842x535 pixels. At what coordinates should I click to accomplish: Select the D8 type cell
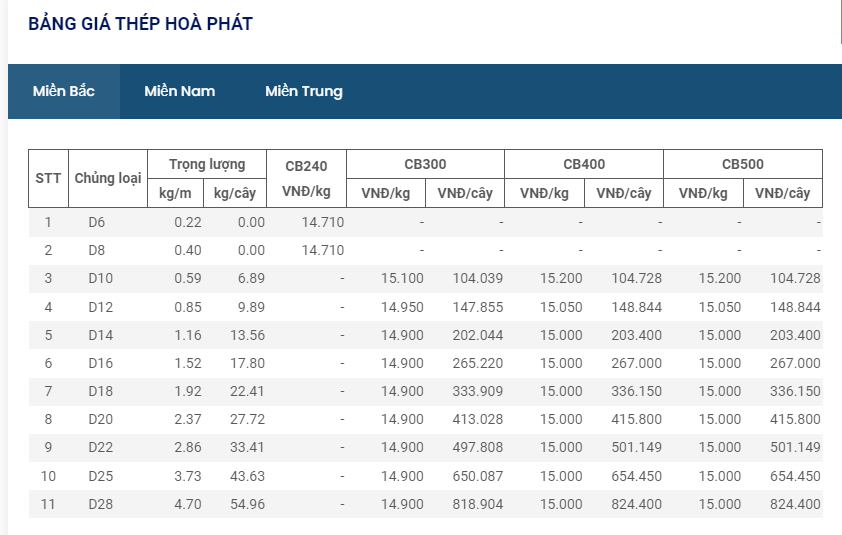pos(97,250)
